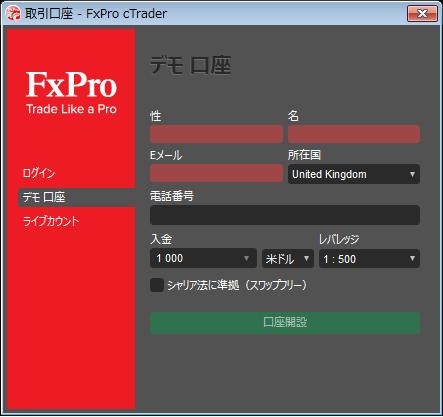
Task: Close the FxPro cTrader window
Action: (422, 13)
